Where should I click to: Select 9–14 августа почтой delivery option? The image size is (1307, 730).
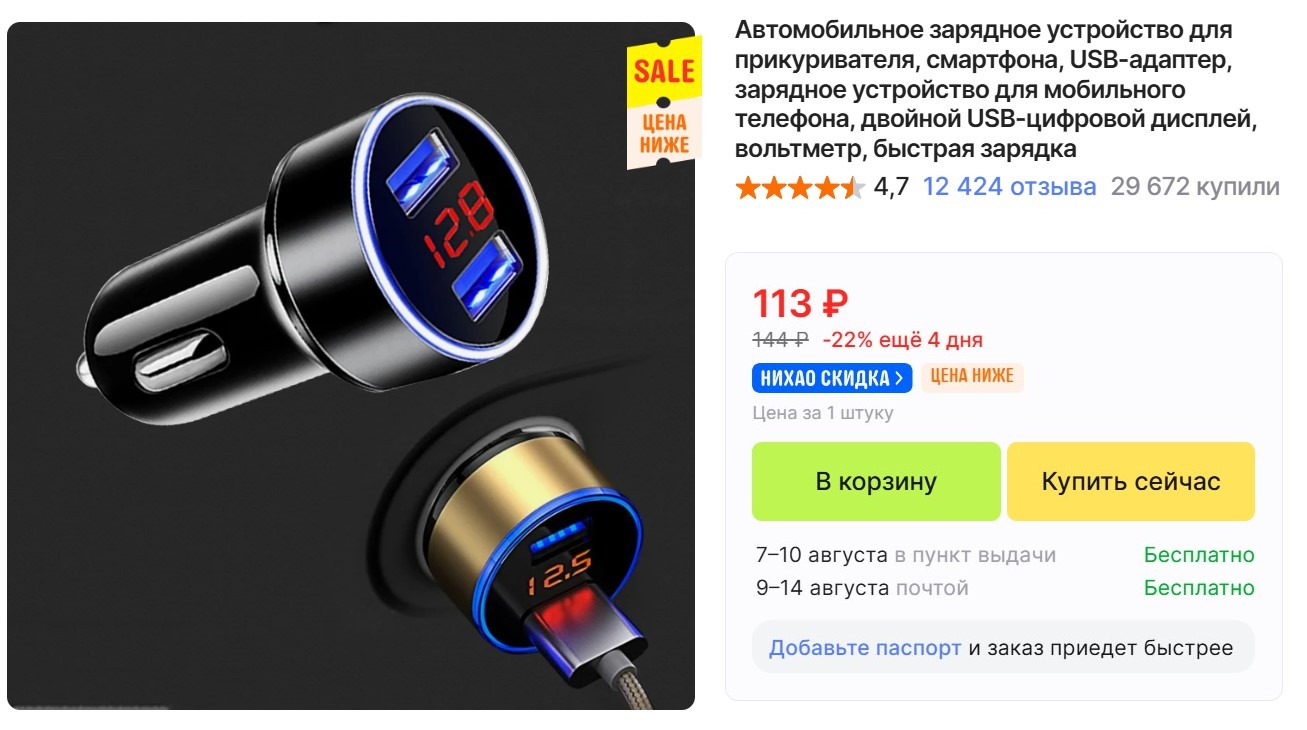click(x=1005, y=588)
